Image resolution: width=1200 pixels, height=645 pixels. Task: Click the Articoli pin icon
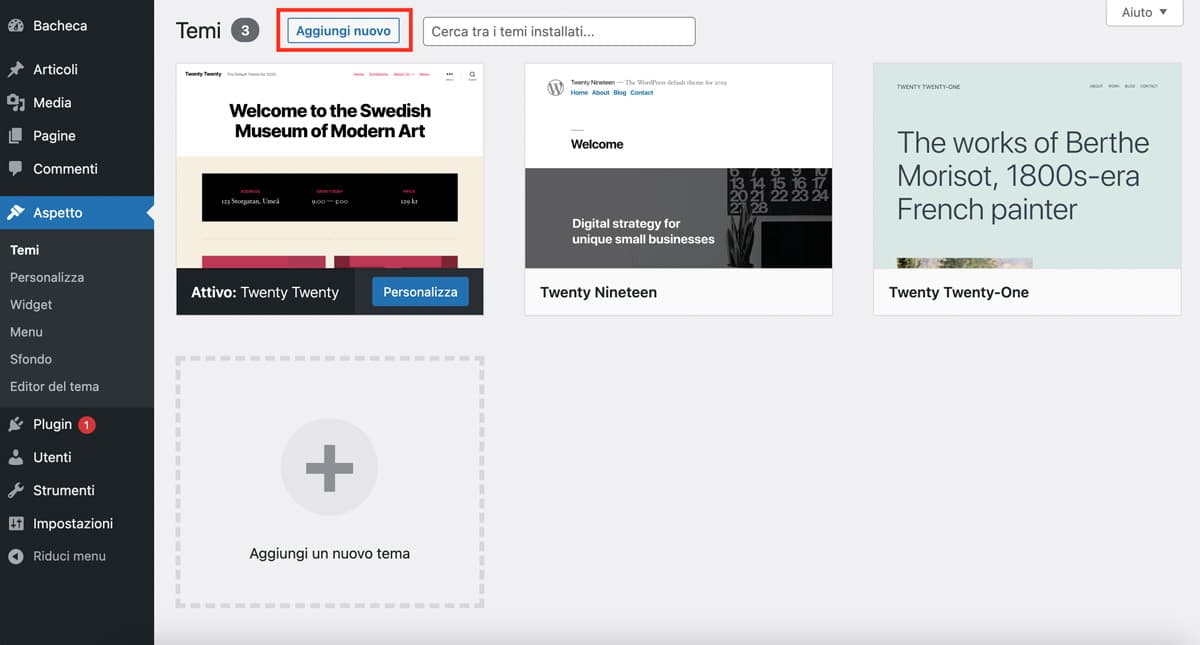16,70
